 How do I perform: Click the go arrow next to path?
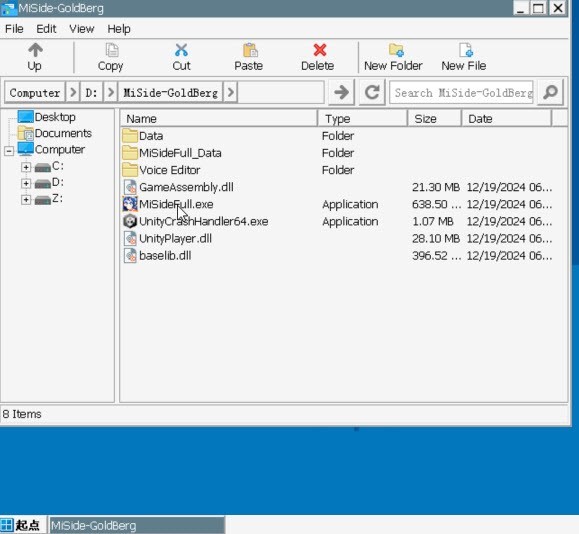(x=341, y=92)
